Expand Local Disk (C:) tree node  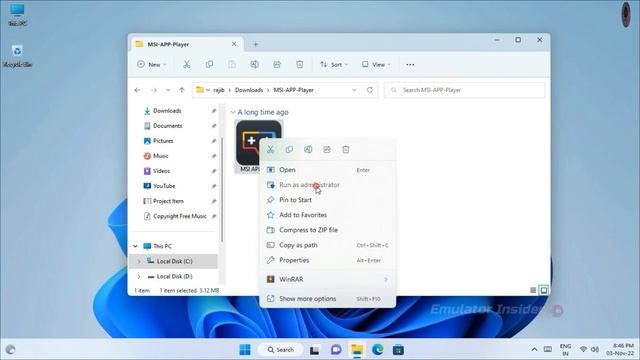pyautogui.click(x=139, y=261)
